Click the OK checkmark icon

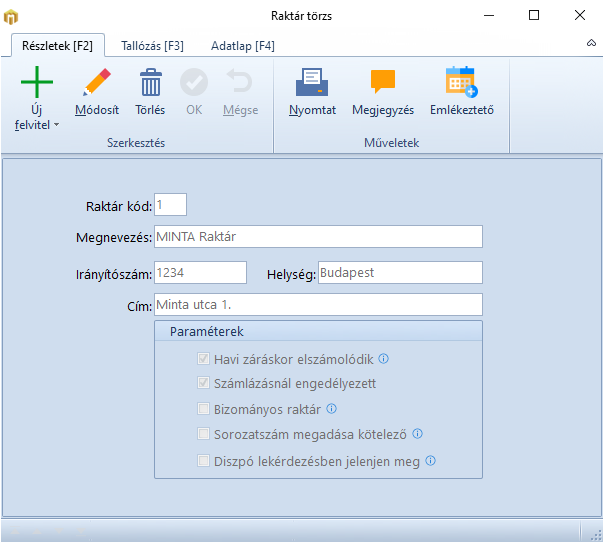click(194, 82)
